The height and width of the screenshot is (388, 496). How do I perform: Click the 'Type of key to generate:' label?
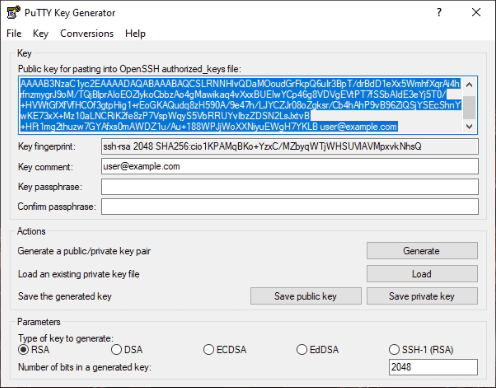(x=66, y=338)
